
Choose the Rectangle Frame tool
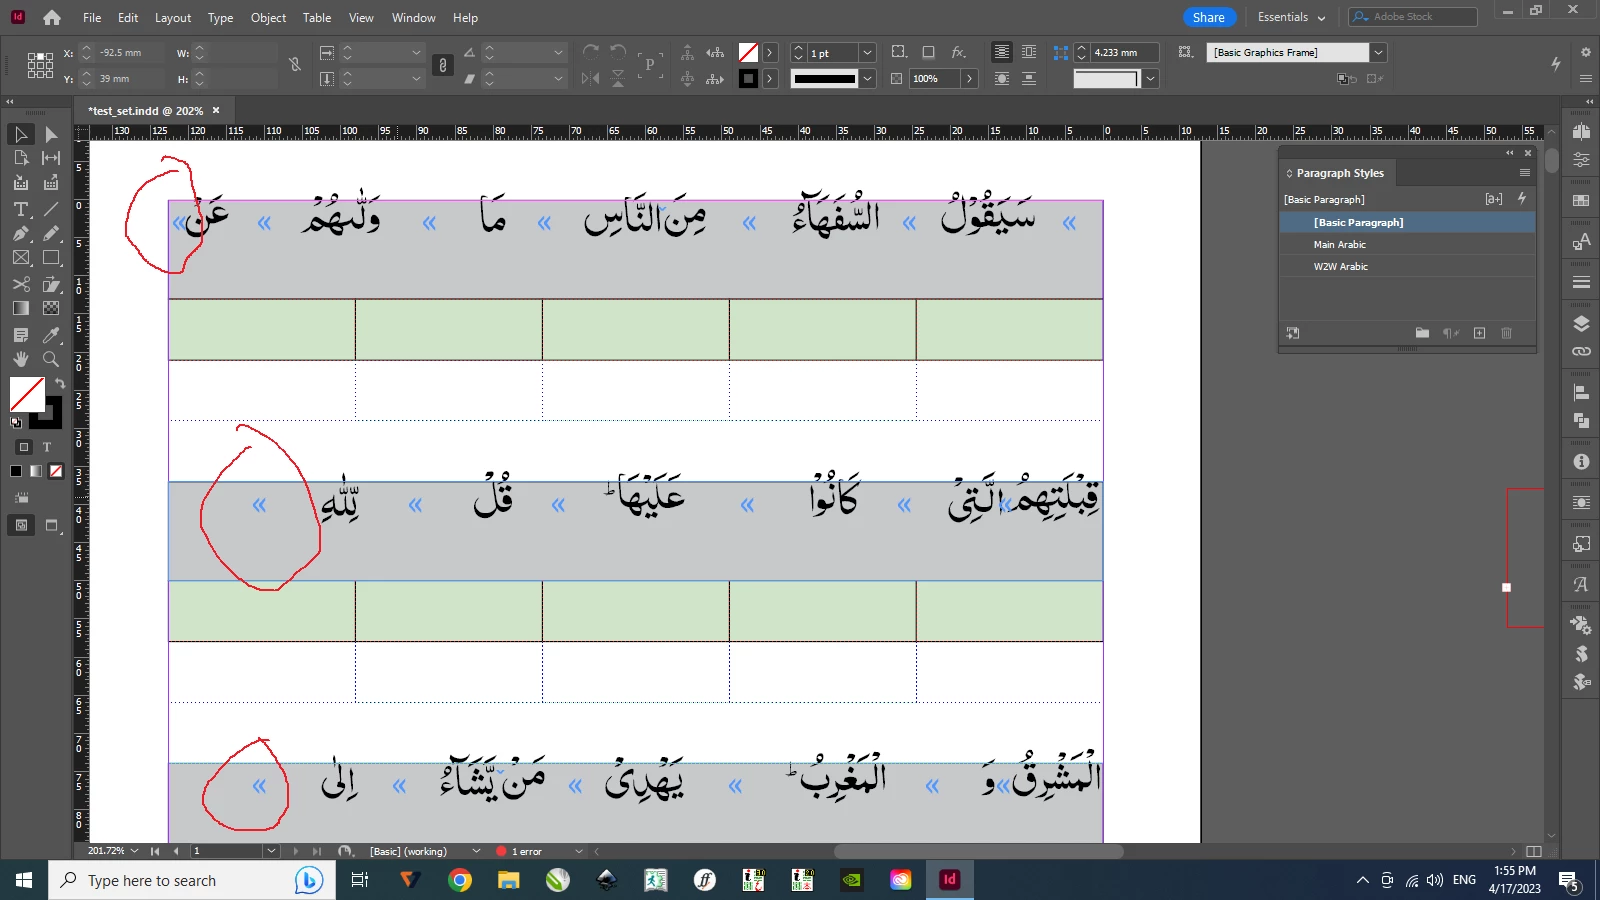(x=21, y=258)
